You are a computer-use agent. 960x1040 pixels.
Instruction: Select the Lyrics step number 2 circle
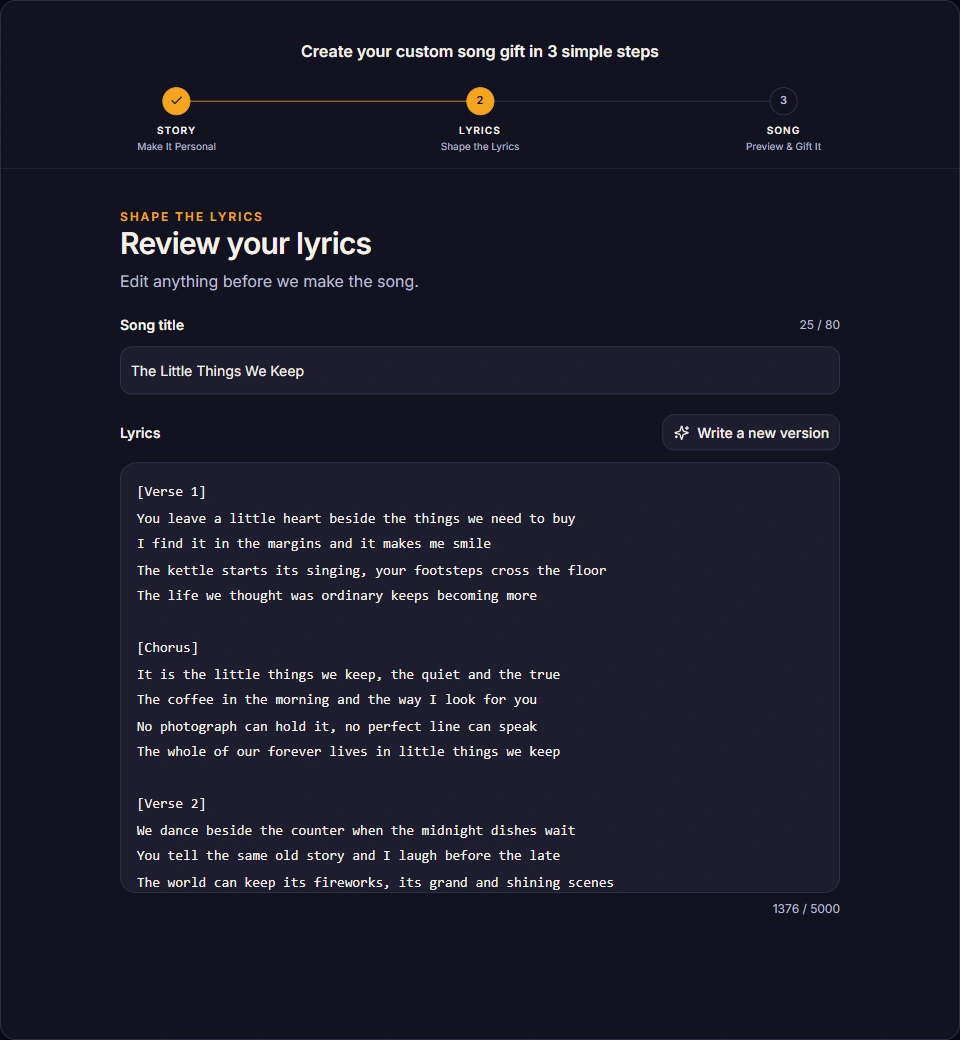480,101
